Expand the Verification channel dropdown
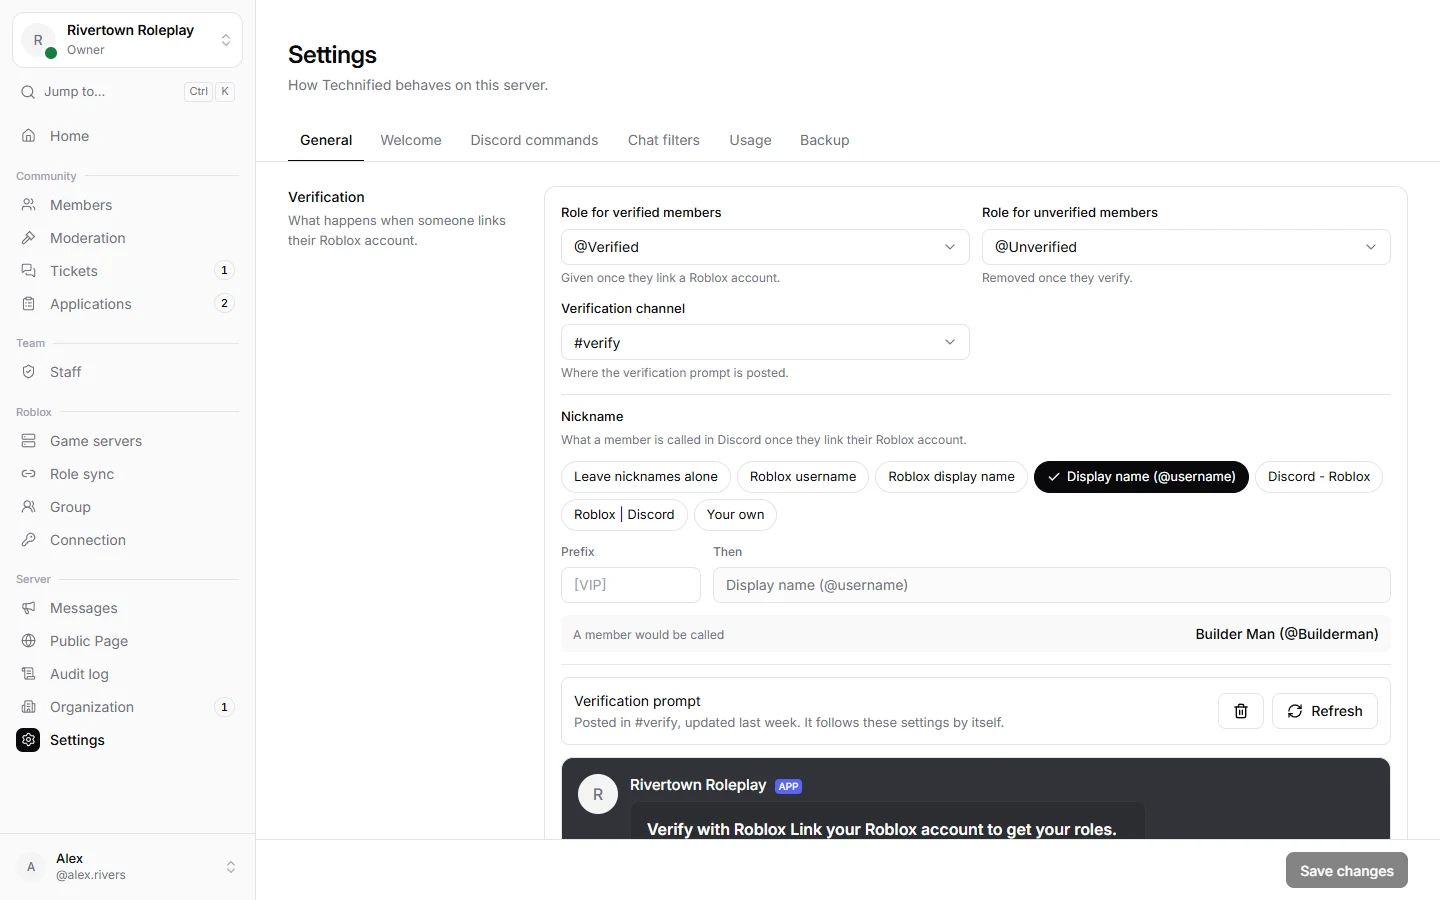The width and height of the screenshot is (1440, 900). click(x=765, y=342)
